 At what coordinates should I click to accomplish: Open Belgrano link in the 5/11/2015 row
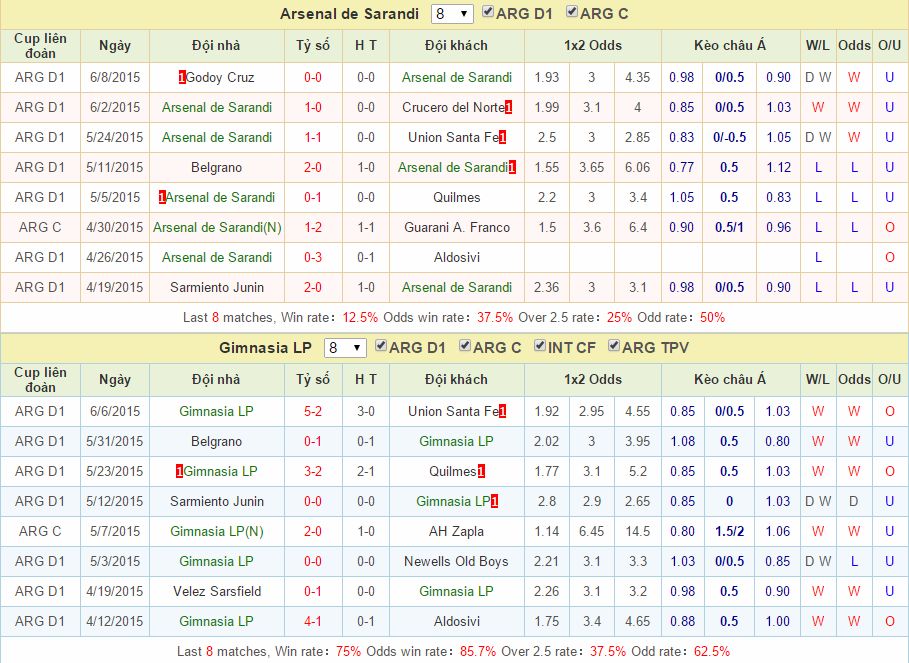coord(216,167)
